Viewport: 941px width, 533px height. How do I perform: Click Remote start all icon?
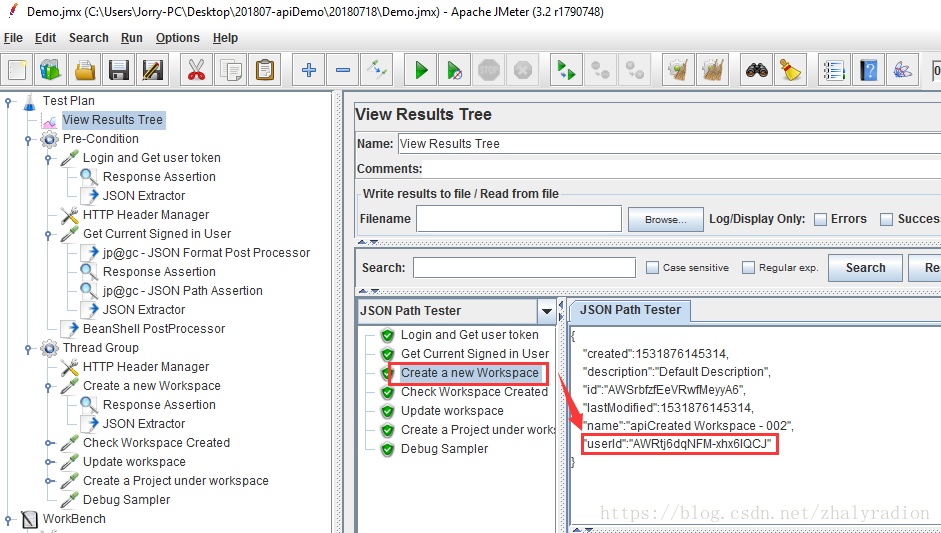coord(567,70)
